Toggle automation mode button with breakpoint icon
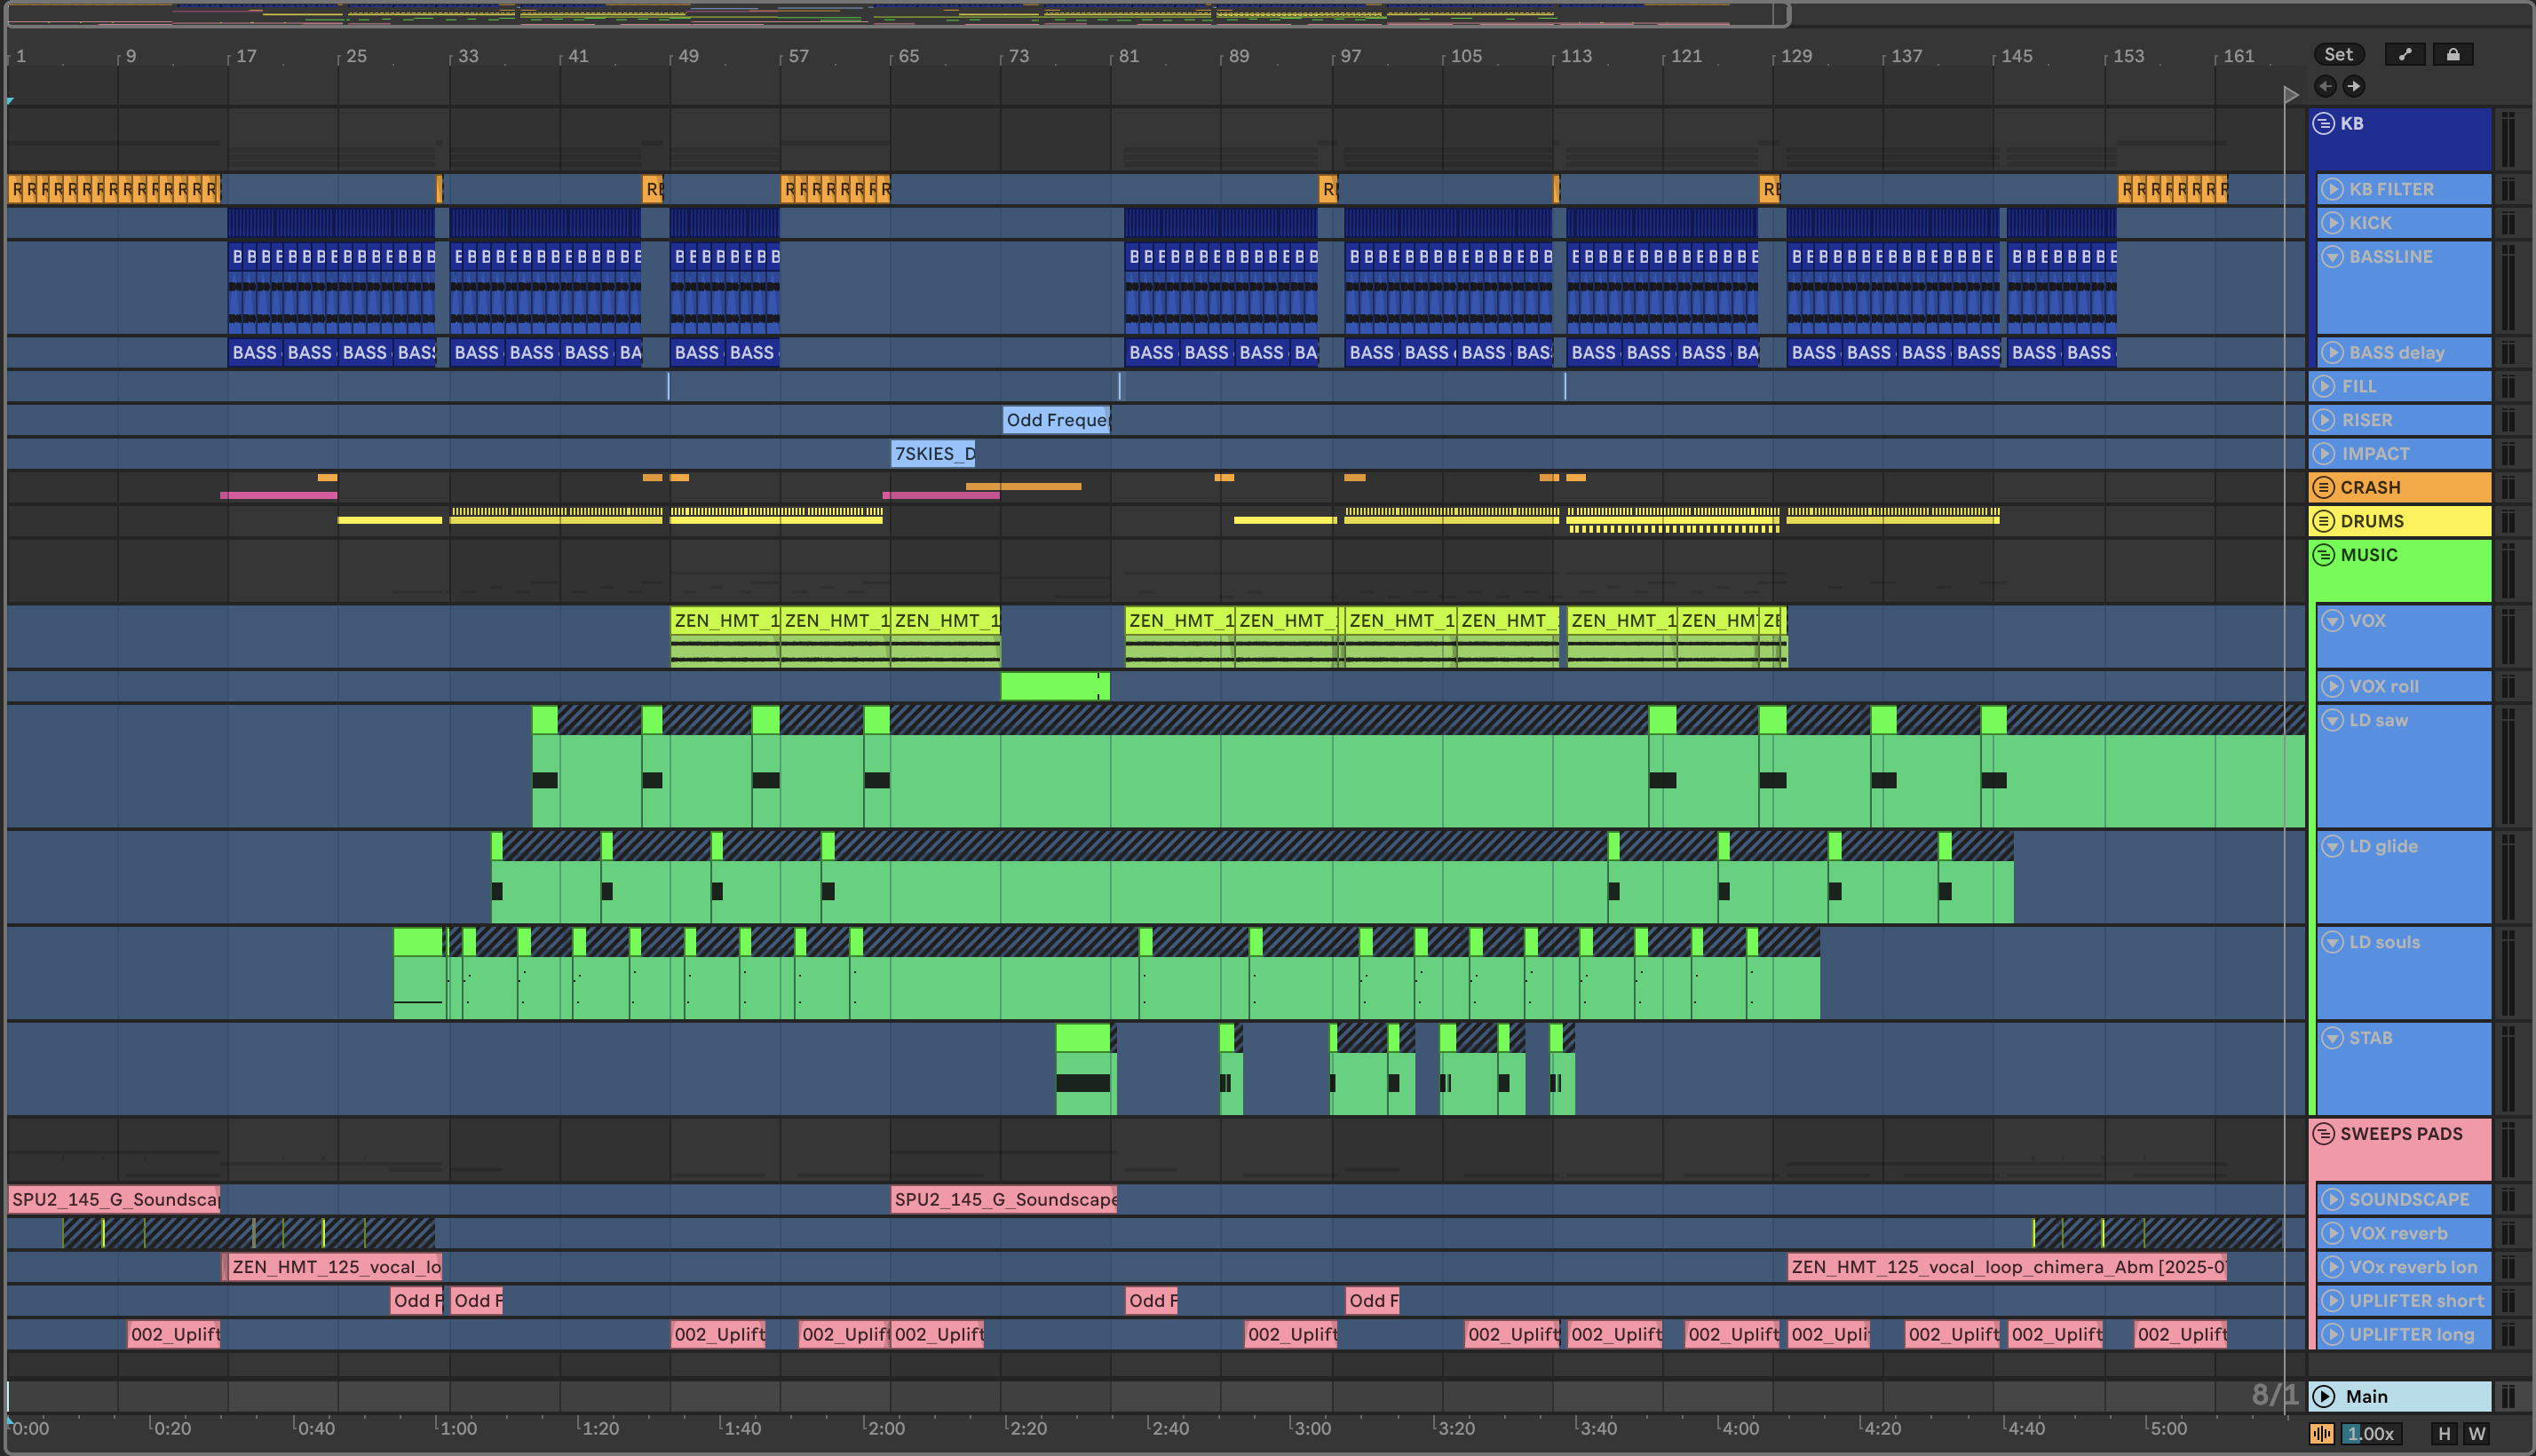This screenshot has width=2536, height=1456. (2404, 55)
